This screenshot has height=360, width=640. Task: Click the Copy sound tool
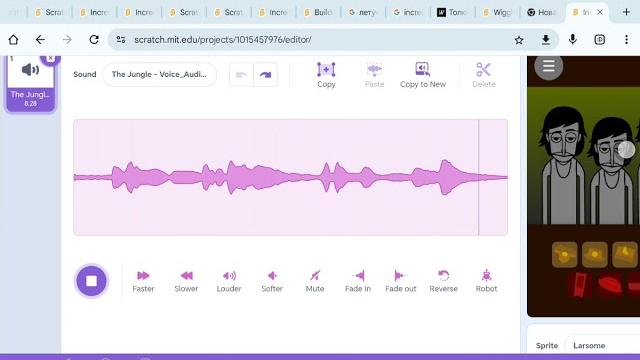tap(326, 75)
